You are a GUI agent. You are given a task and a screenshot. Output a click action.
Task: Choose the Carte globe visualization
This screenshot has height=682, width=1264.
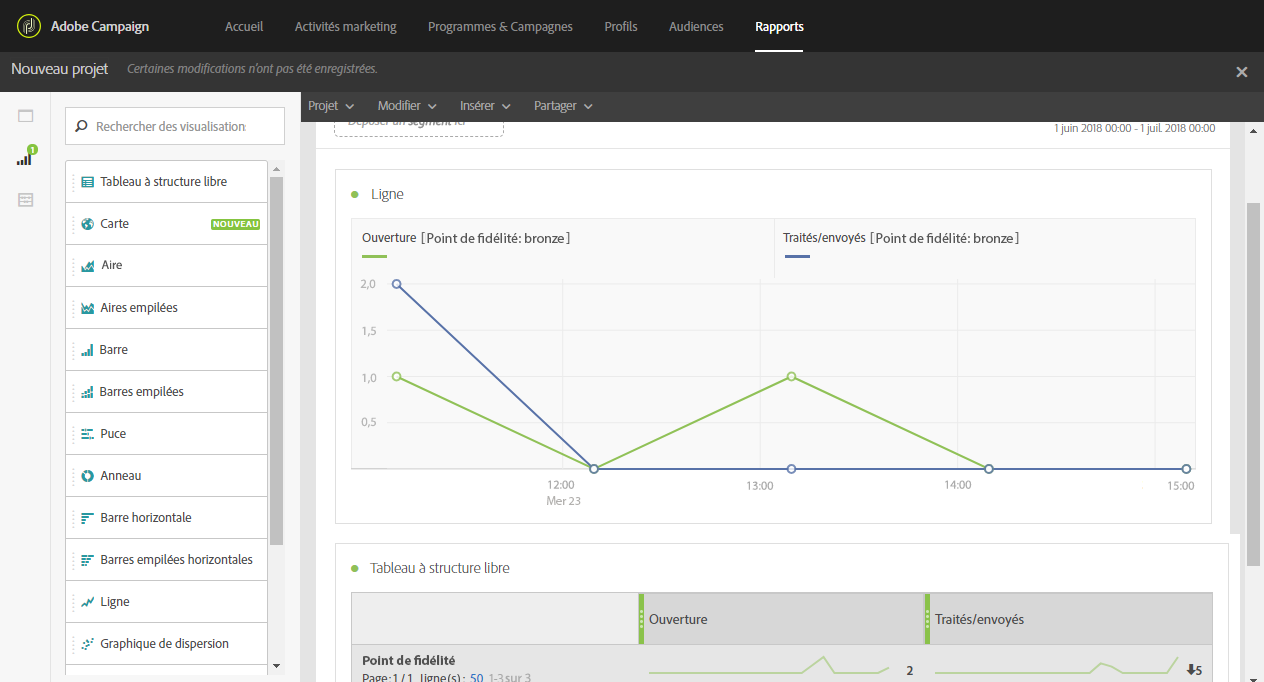pos(167,224)
